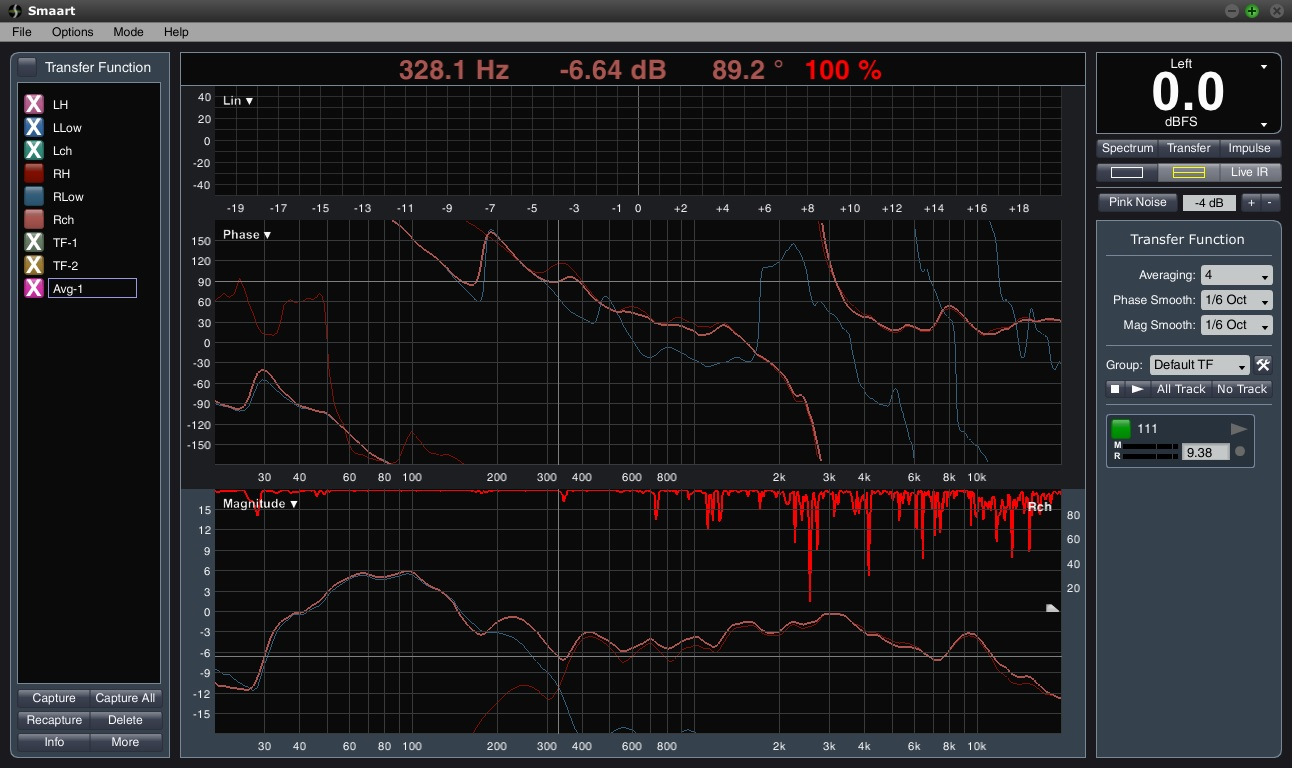Click the Avg-1 trace name field
This screenshot has height=776, width=1295.
coord(92,289)
